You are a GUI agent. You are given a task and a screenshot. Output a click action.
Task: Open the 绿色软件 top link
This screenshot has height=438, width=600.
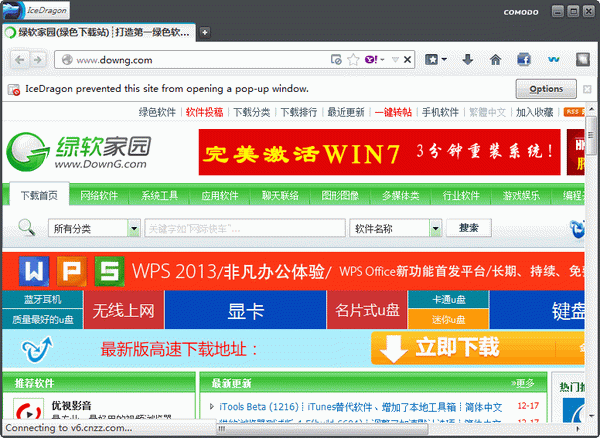(157, 112)
